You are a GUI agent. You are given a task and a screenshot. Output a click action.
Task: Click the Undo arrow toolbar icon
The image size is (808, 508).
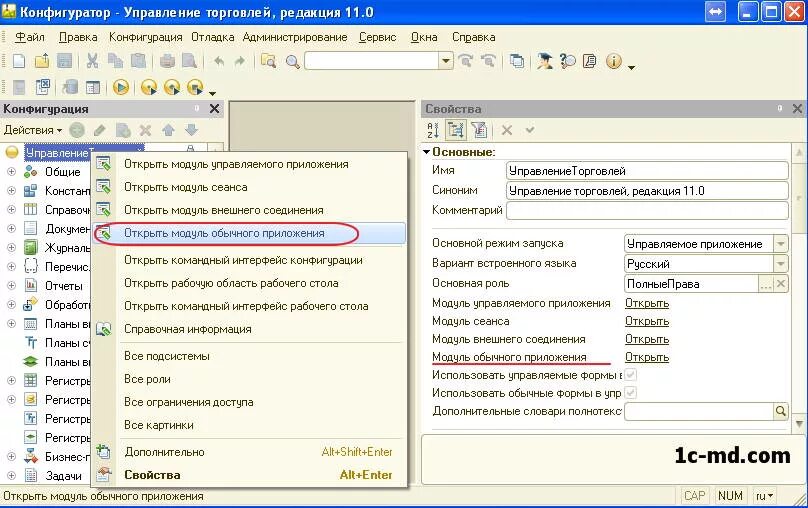219,62
